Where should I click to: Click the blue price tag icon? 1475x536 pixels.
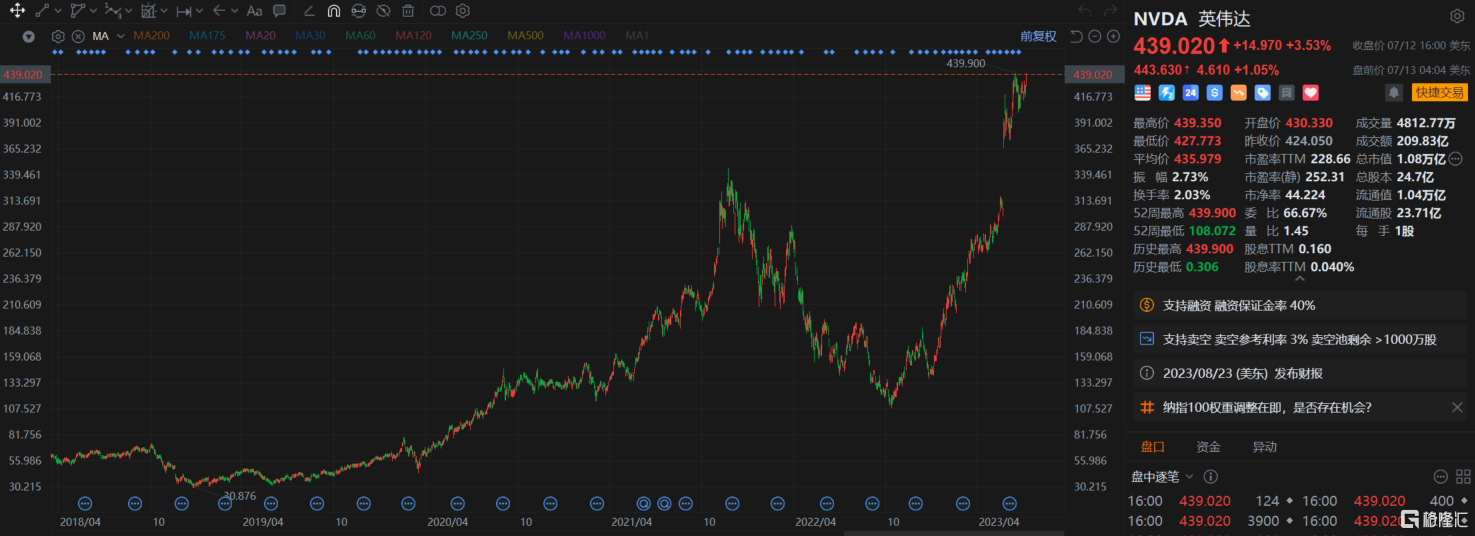point(1262,92)
